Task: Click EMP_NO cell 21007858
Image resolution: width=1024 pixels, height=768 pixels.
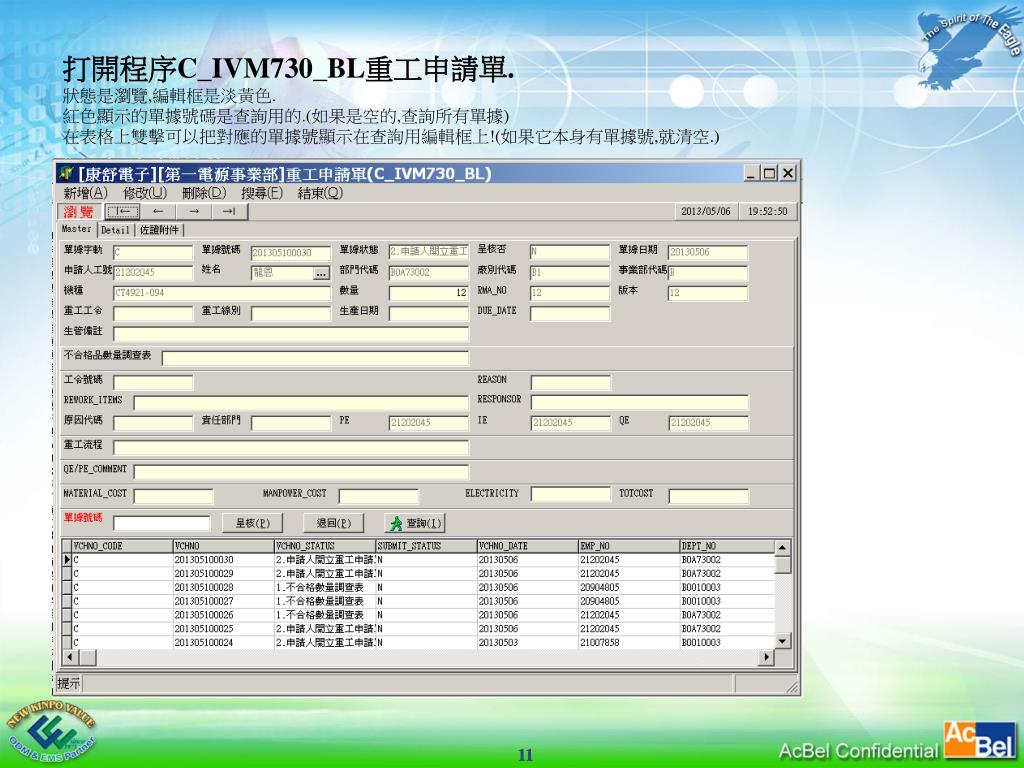Action: (628, 643)
